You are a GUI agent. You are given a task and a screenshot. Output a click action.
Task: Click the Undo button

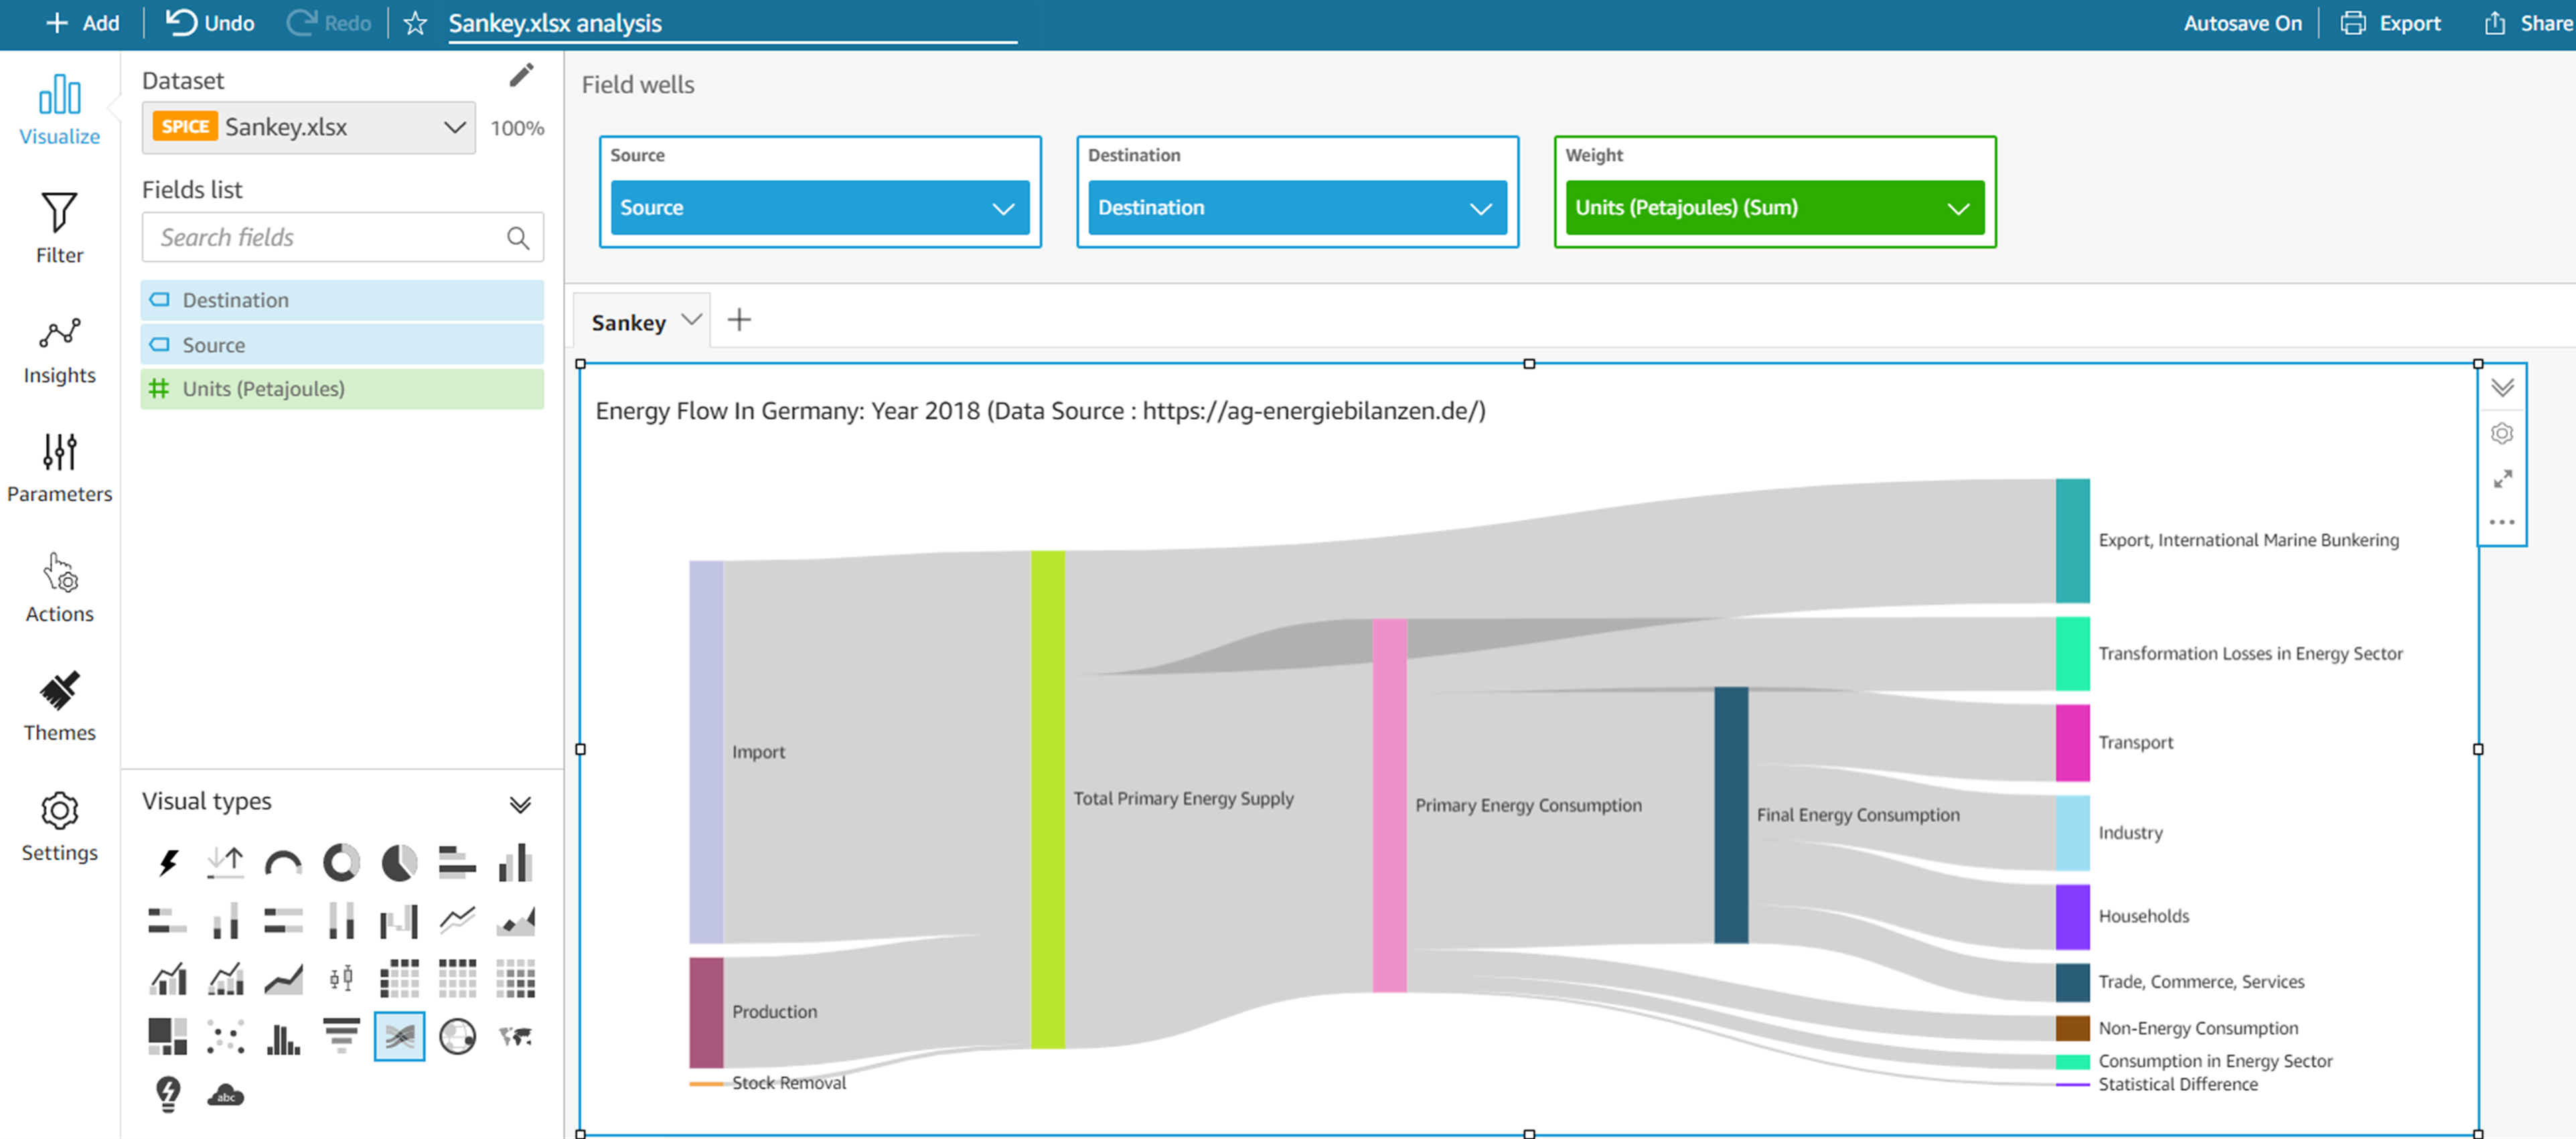210,23
